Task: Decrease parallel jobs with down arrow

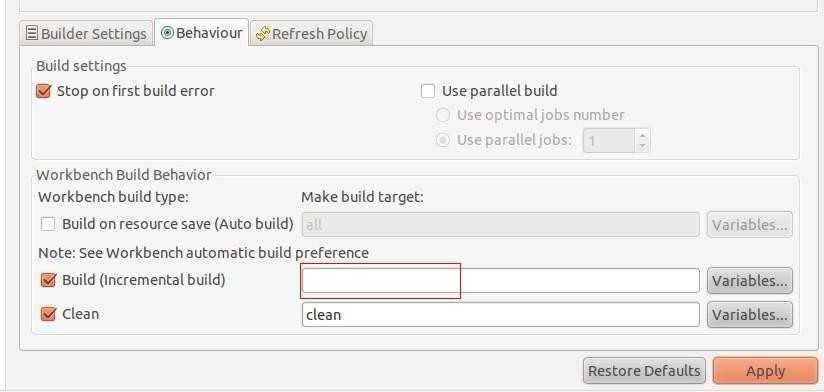Action: tap(642, 146)
